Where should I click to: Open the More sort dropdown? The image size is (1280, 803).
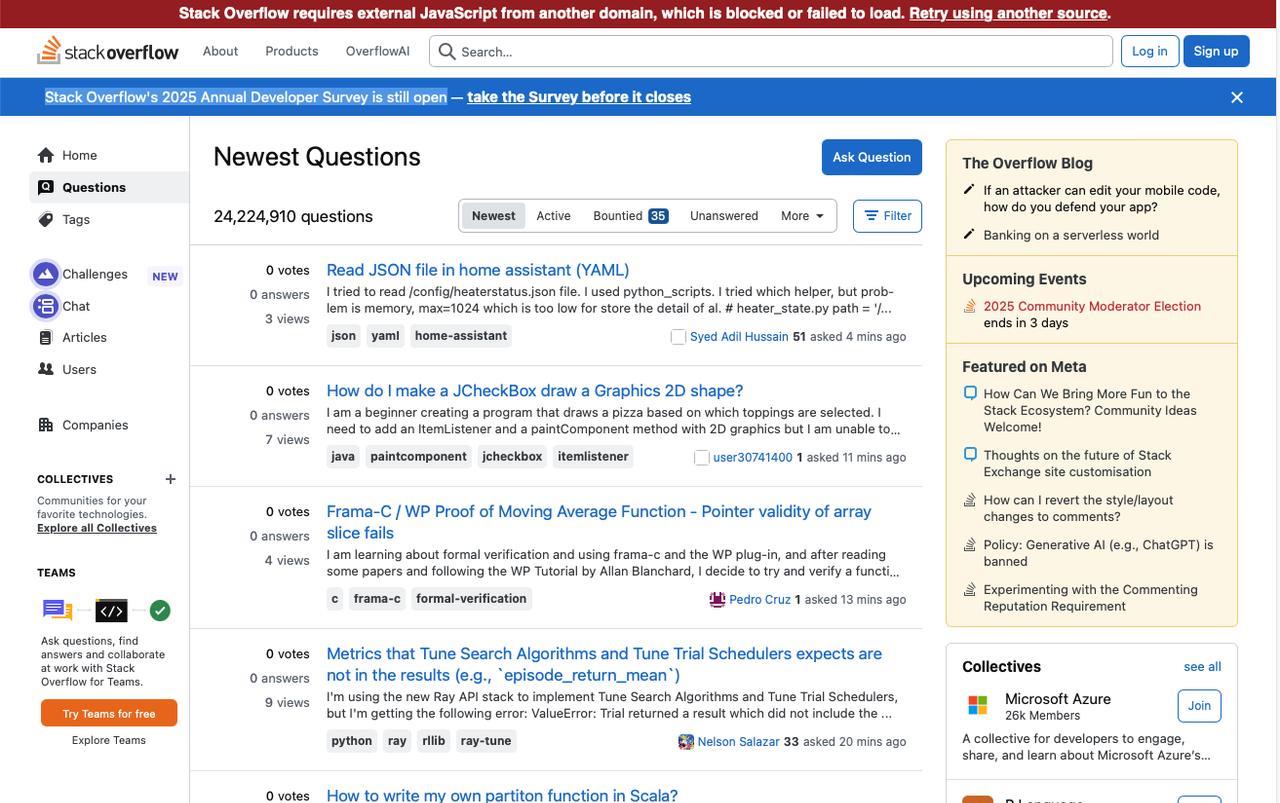(x=802, y=216)
